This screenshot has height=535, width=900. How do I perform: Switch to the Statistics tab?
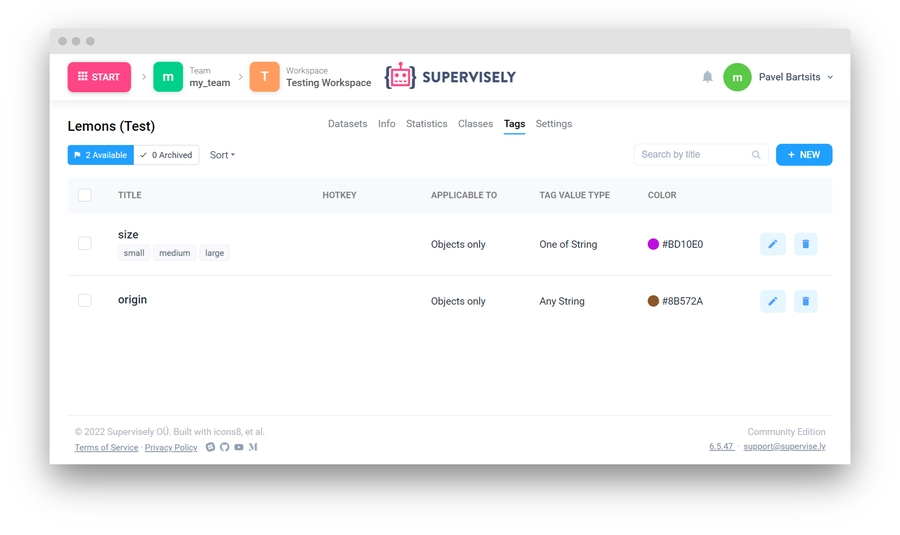pos(426,124)
